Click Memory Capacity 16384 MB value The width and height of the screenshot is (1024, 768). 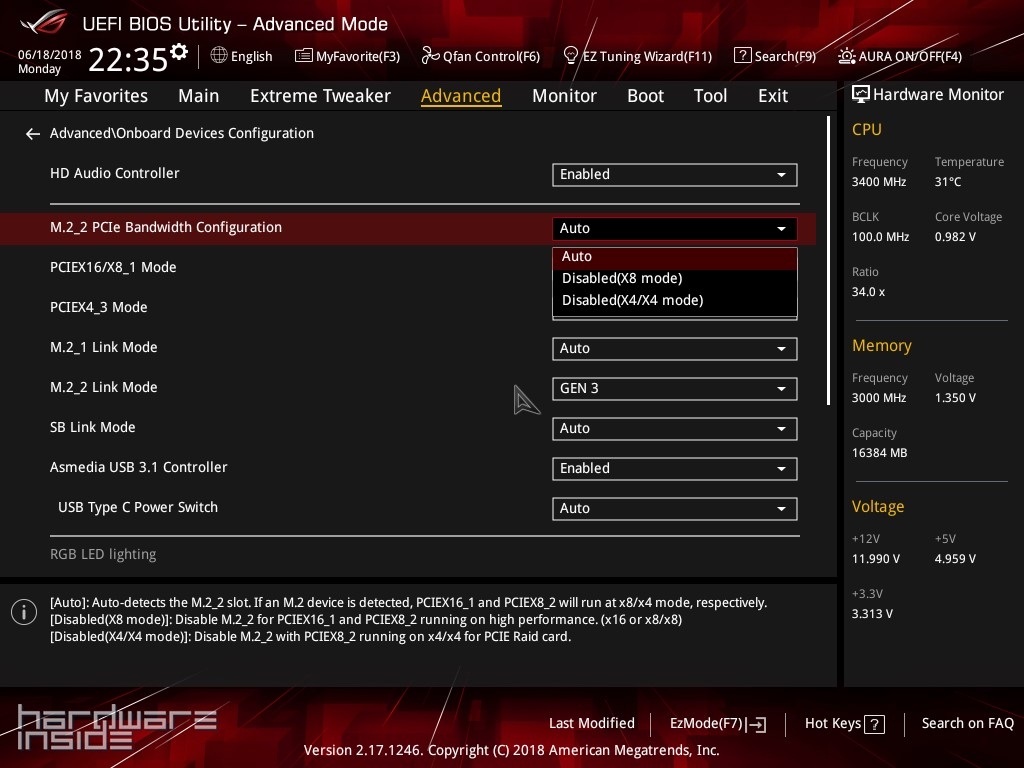pos(879,453)
